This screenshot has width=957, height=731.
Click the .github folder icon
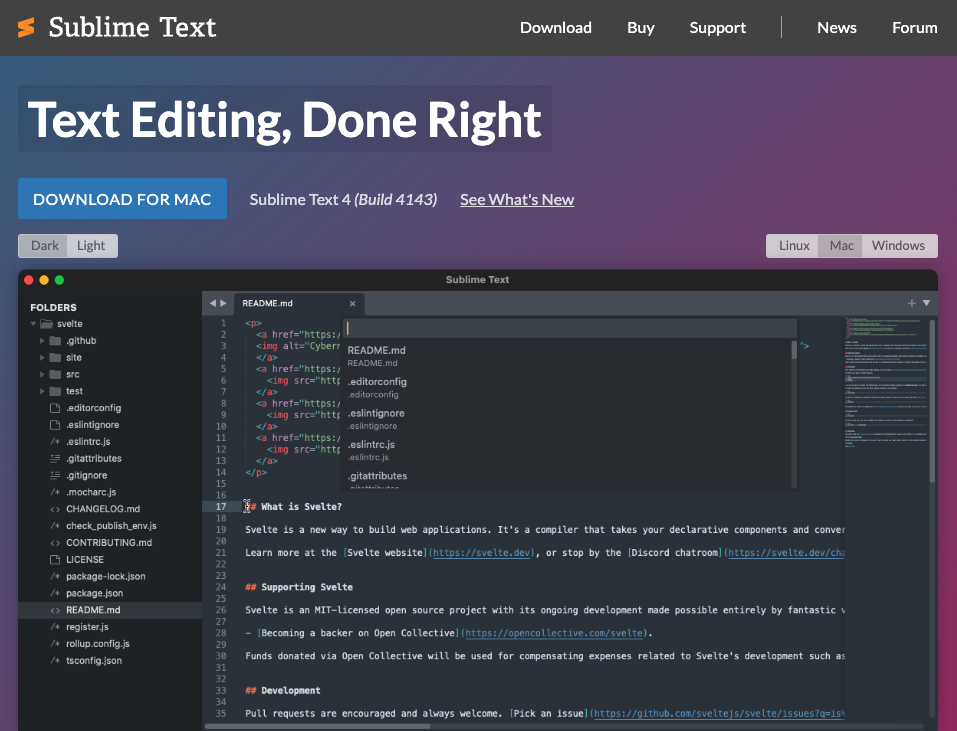pos(55,340)
